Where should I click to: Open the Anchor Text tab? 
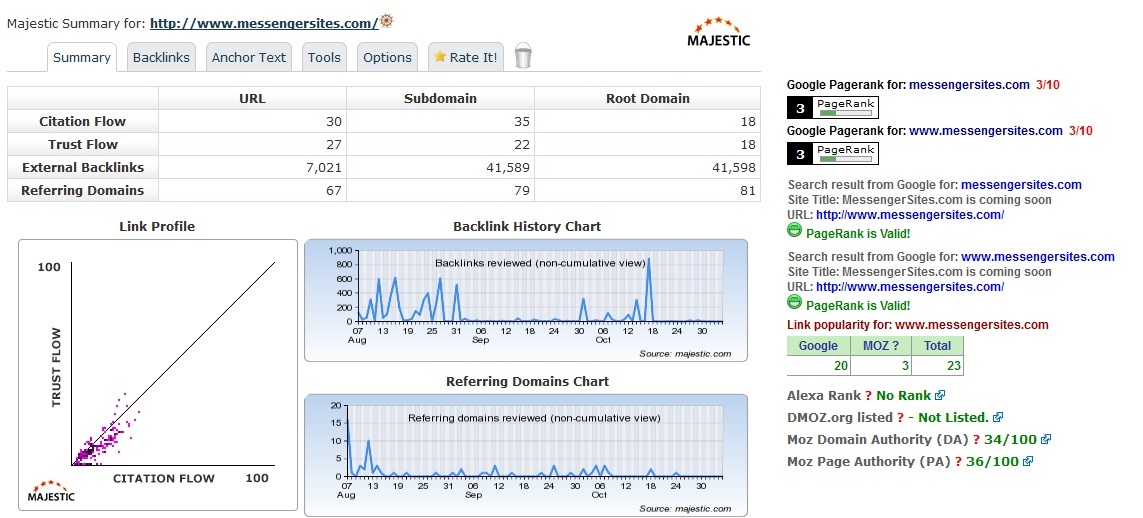(248, 58)
